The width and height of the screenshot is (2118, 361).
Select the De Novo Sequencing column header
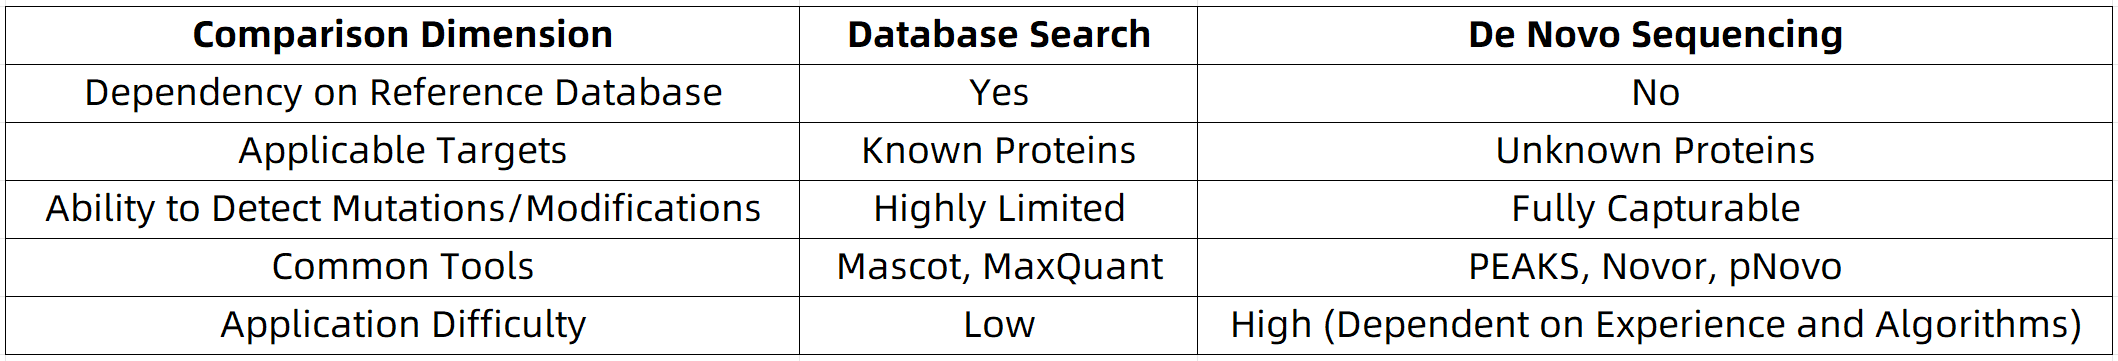click(1655, 35)
